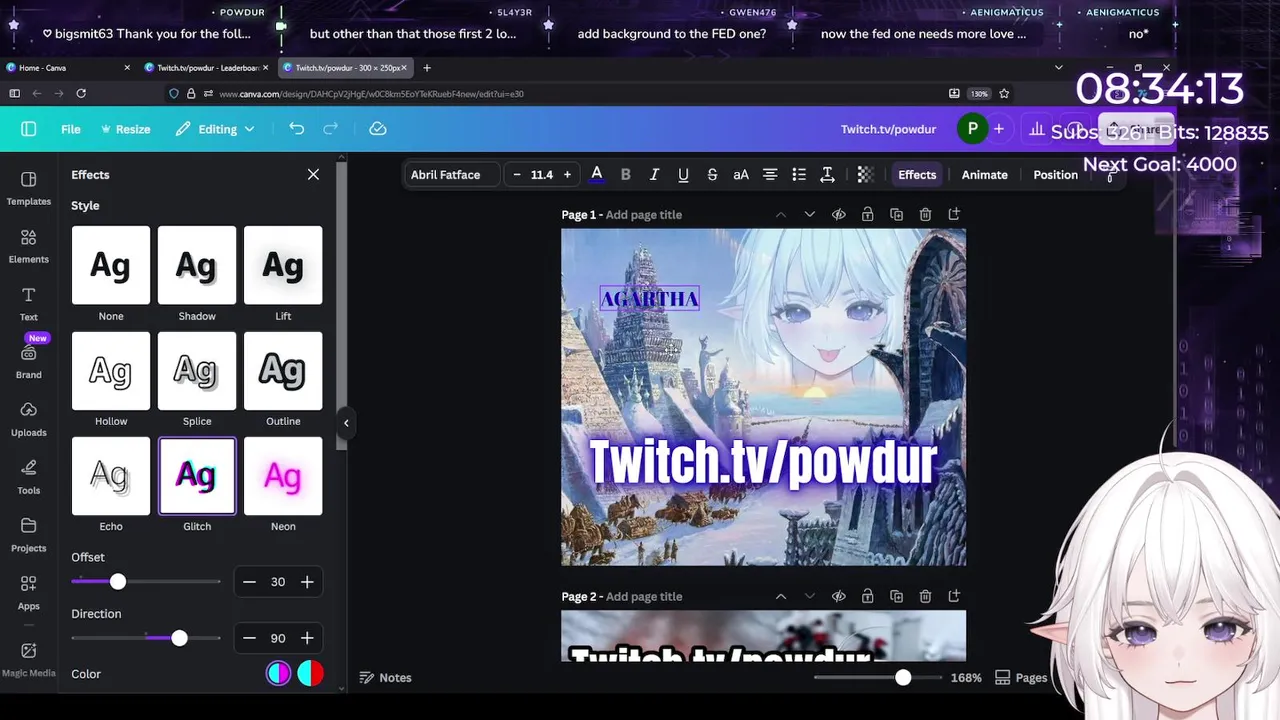
Task: Open the Editing mode dropdown
Action: (215, 129)
